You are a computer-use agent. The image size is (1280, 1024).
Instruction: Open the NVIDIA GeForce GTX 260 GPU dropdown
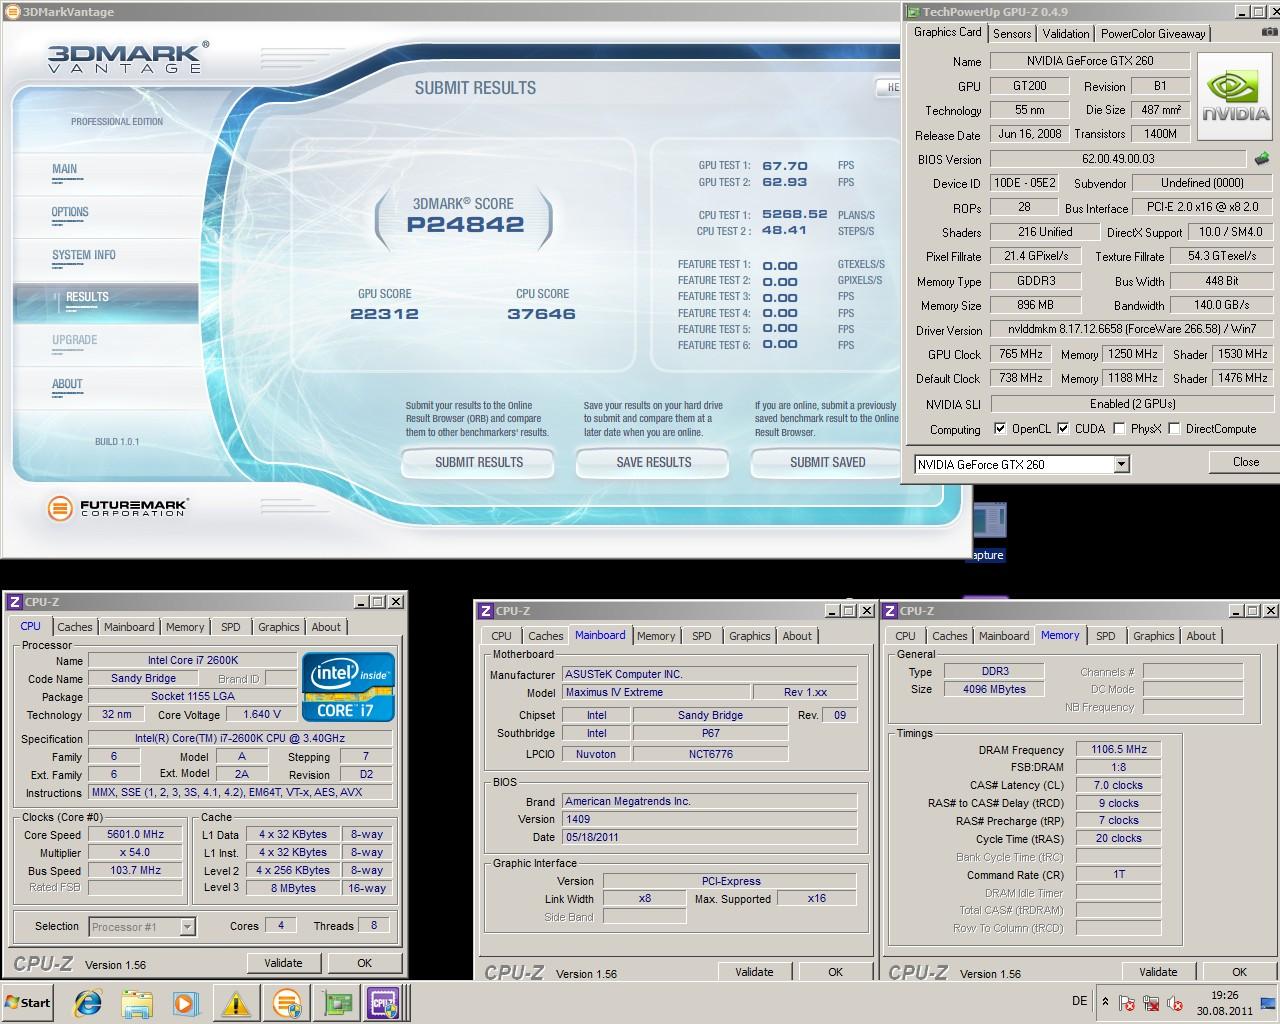[x=1121, y=464]
